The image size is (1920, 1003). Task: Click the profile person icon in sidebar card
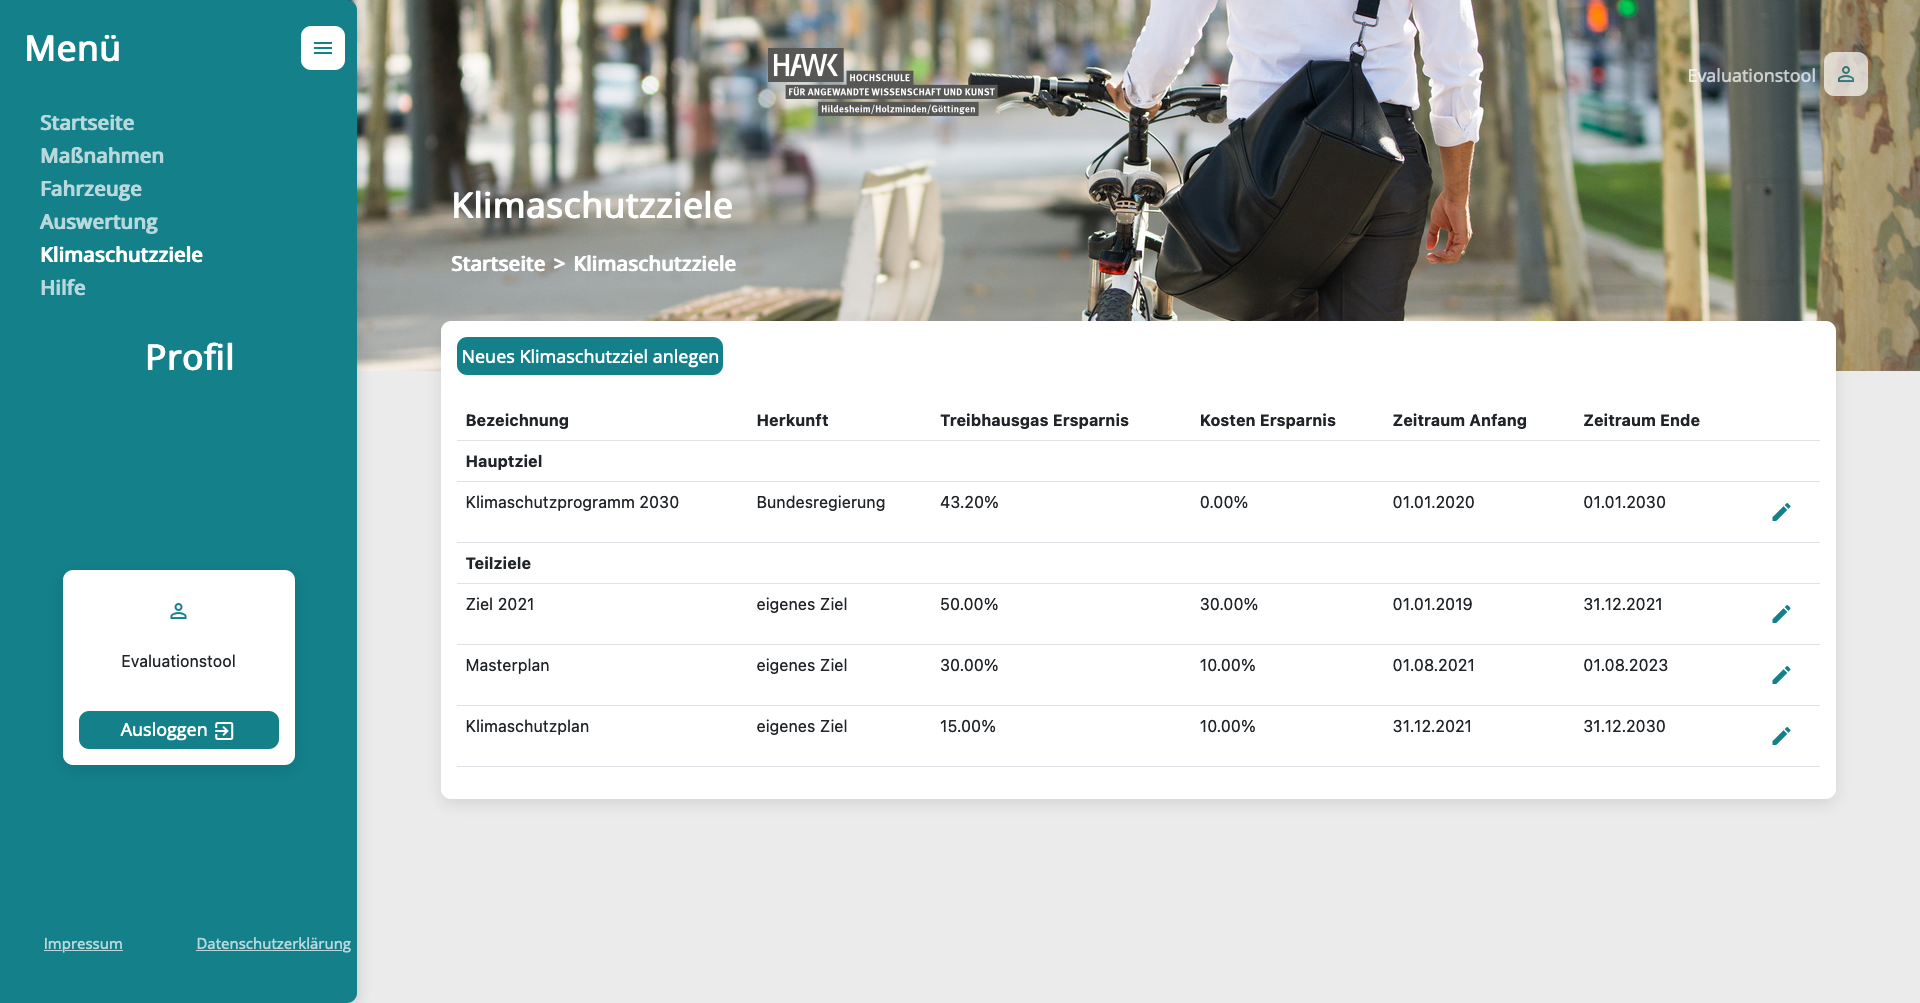(x=178, y=611)
